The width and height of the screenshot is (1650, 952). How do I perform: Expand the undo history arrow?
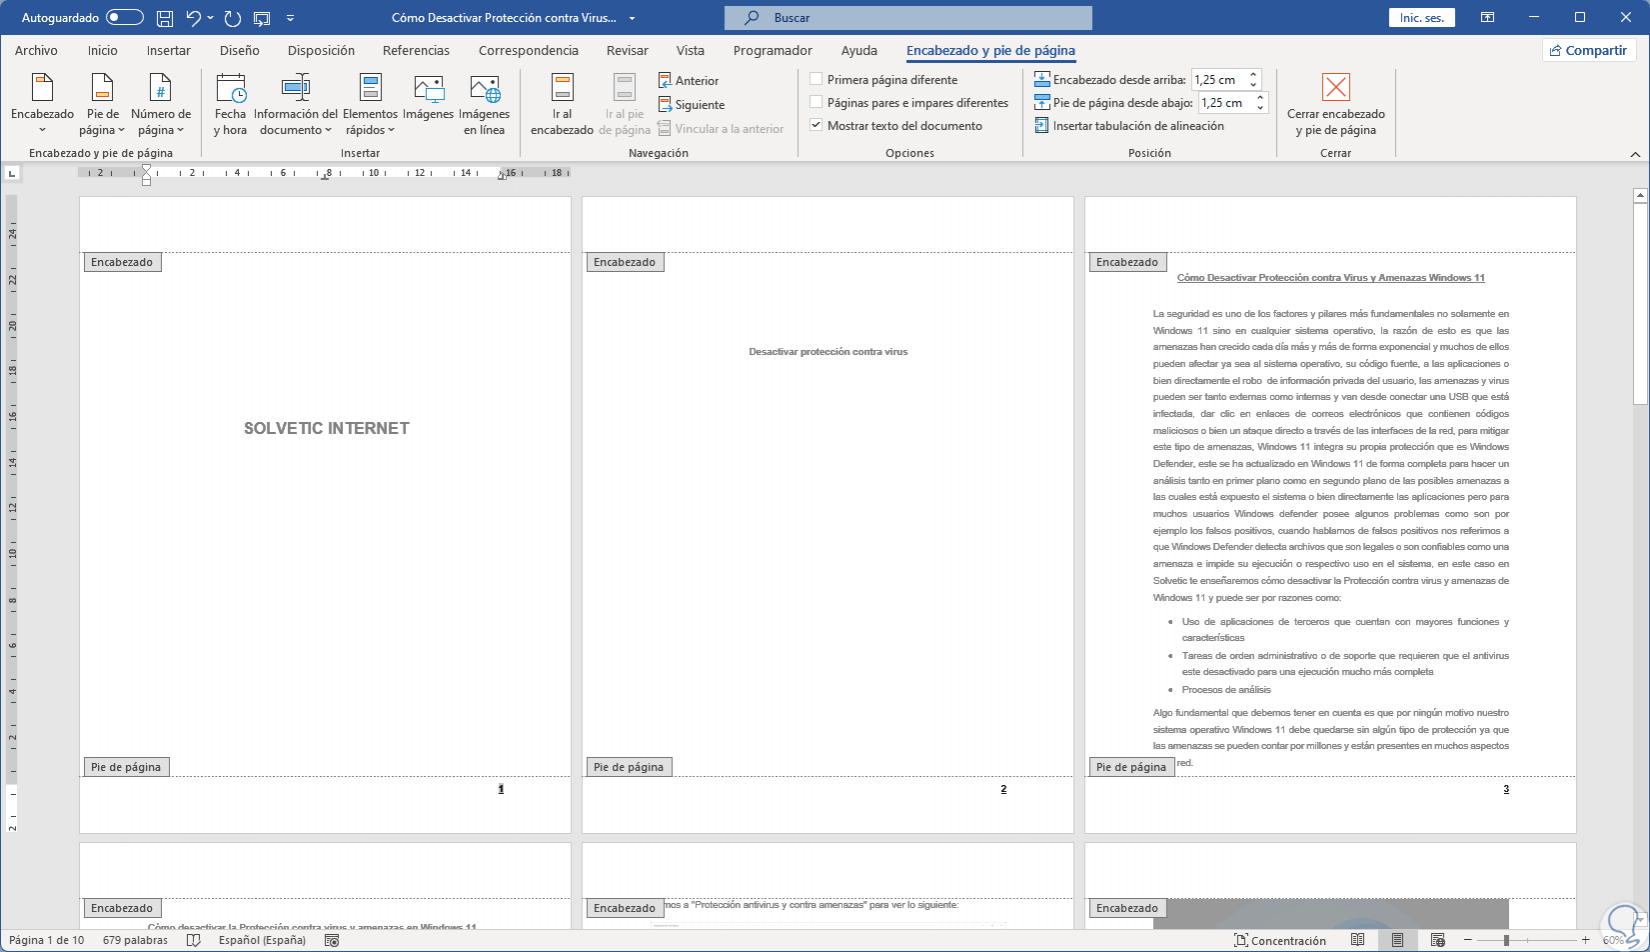click(210, 18)
